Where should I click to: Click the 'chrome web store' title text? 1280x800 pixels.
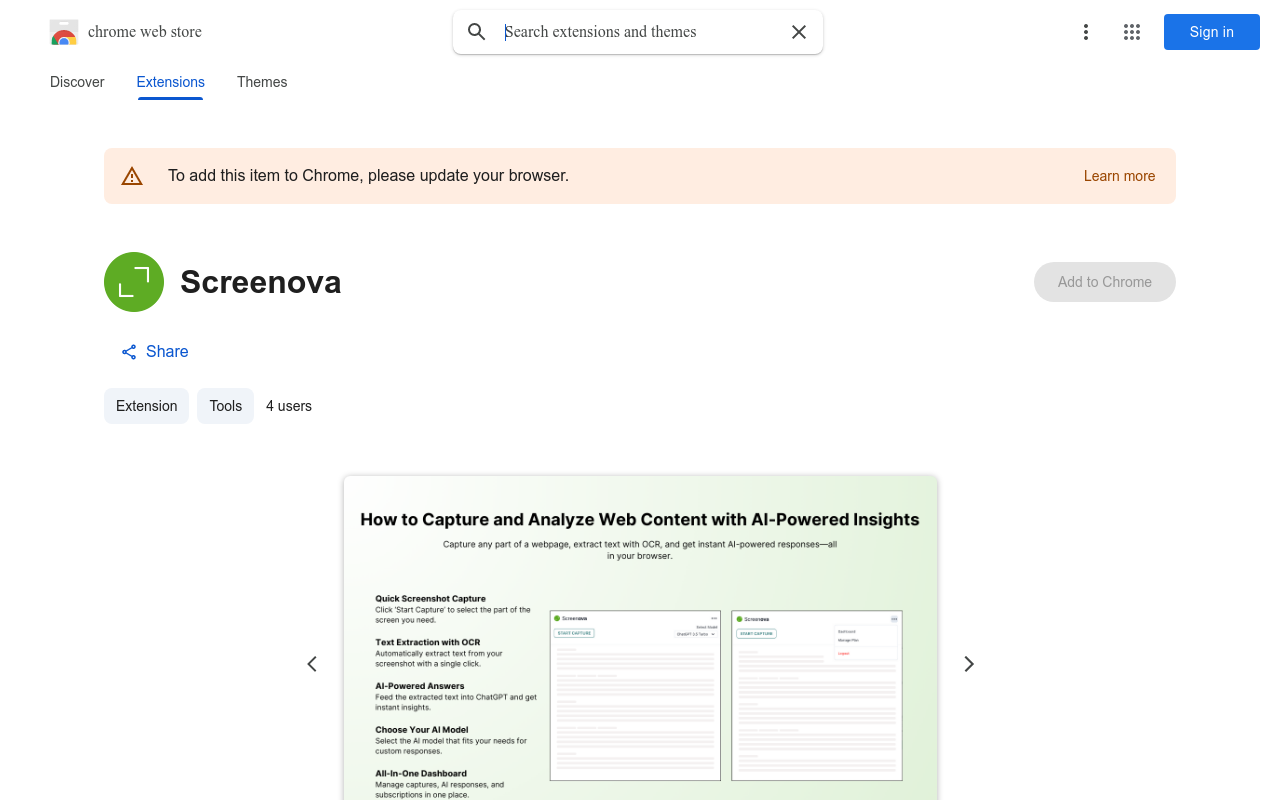[x=145, y=32]
